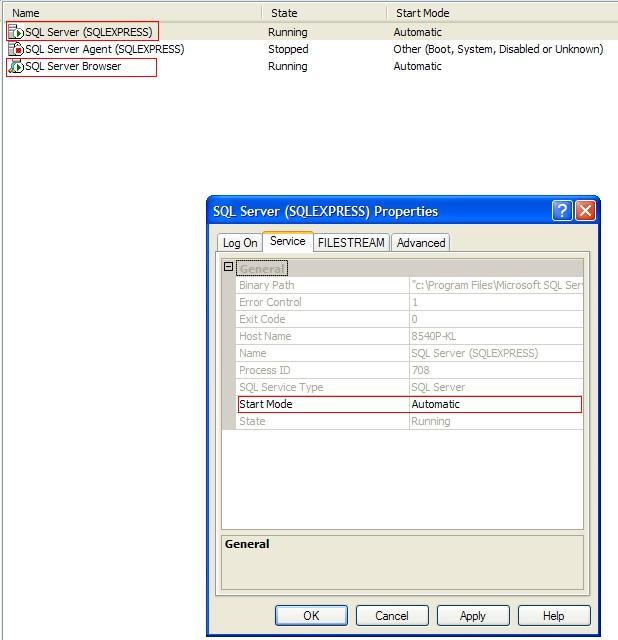Screen dimensions: 618x640
Task: Sort services by State column header
Action: [325, 13]
